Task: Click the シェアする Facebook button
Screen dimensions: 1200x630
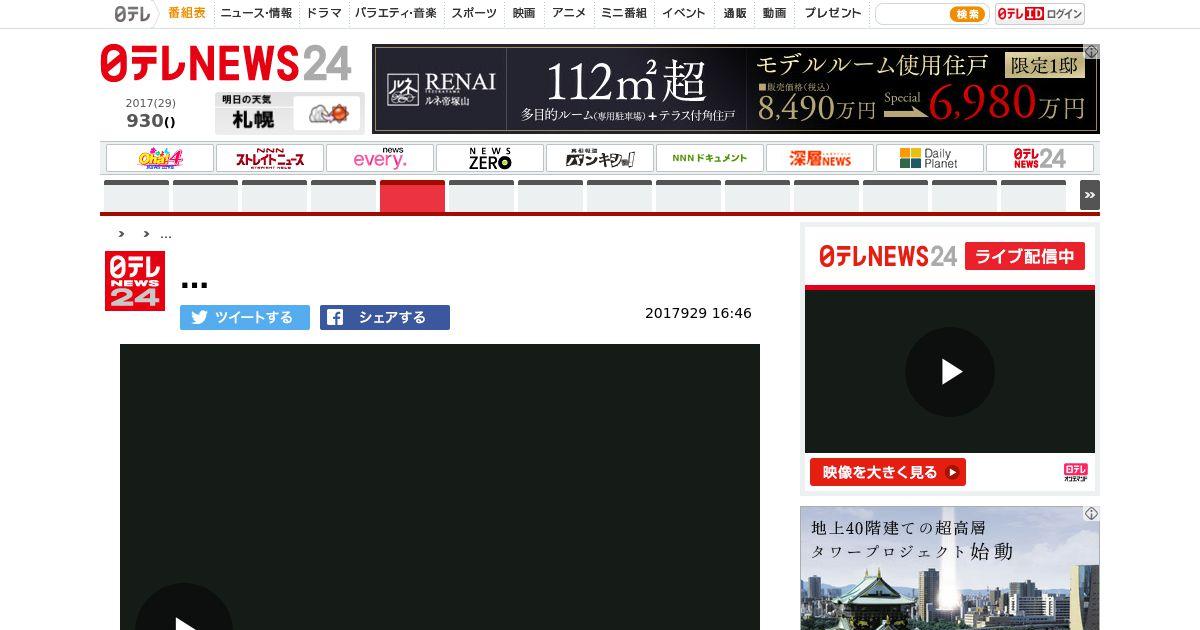Action: [x=385, y=317]
